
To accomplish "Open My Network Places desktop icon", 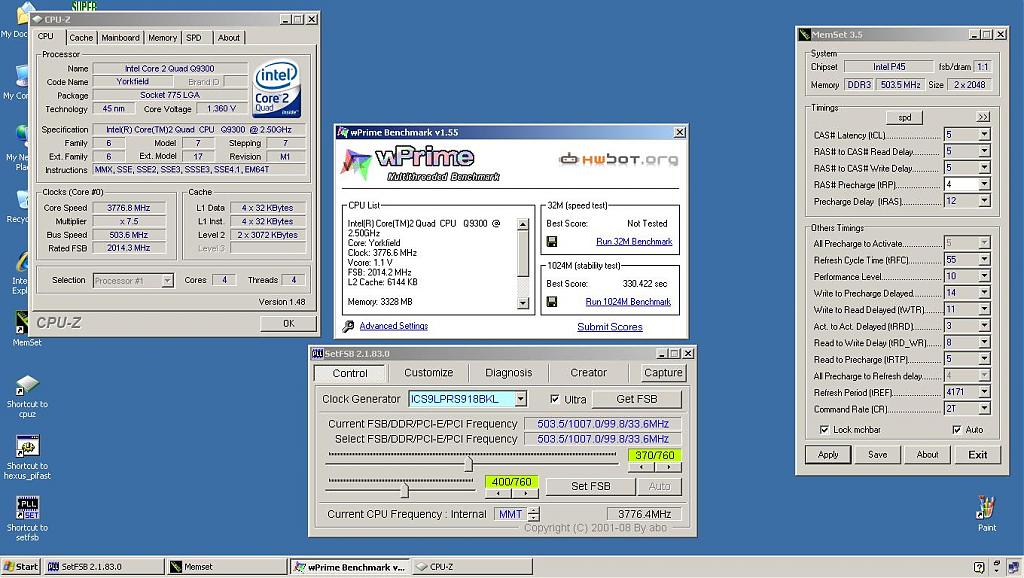I will pyautogui.click(x=21, y=137).
